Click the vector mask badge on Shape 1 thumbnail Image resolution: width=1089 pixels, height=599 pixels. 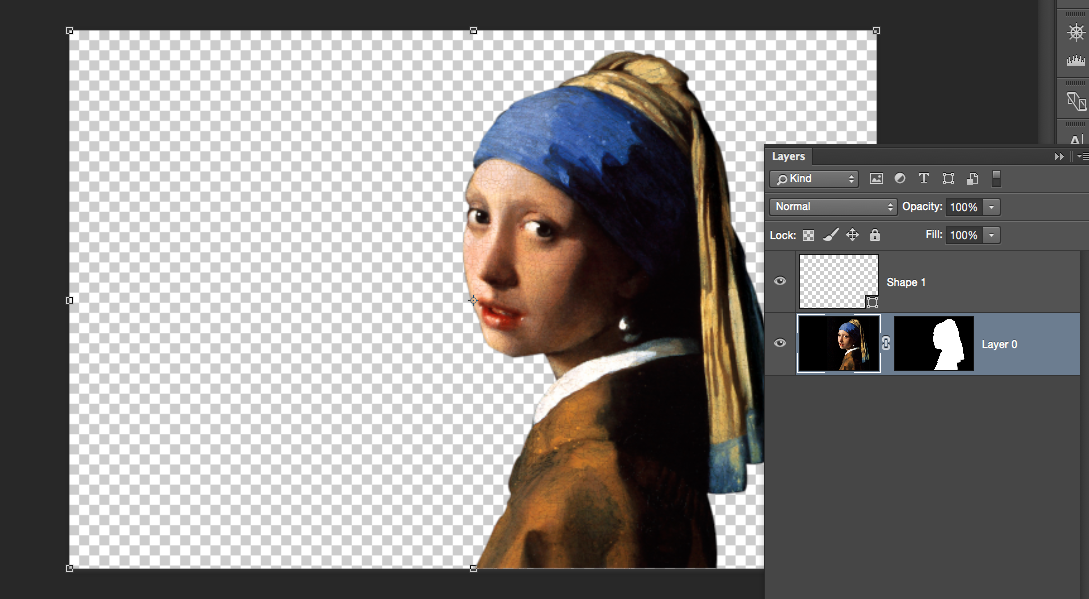pyautogui.click(x=872, y=302)
